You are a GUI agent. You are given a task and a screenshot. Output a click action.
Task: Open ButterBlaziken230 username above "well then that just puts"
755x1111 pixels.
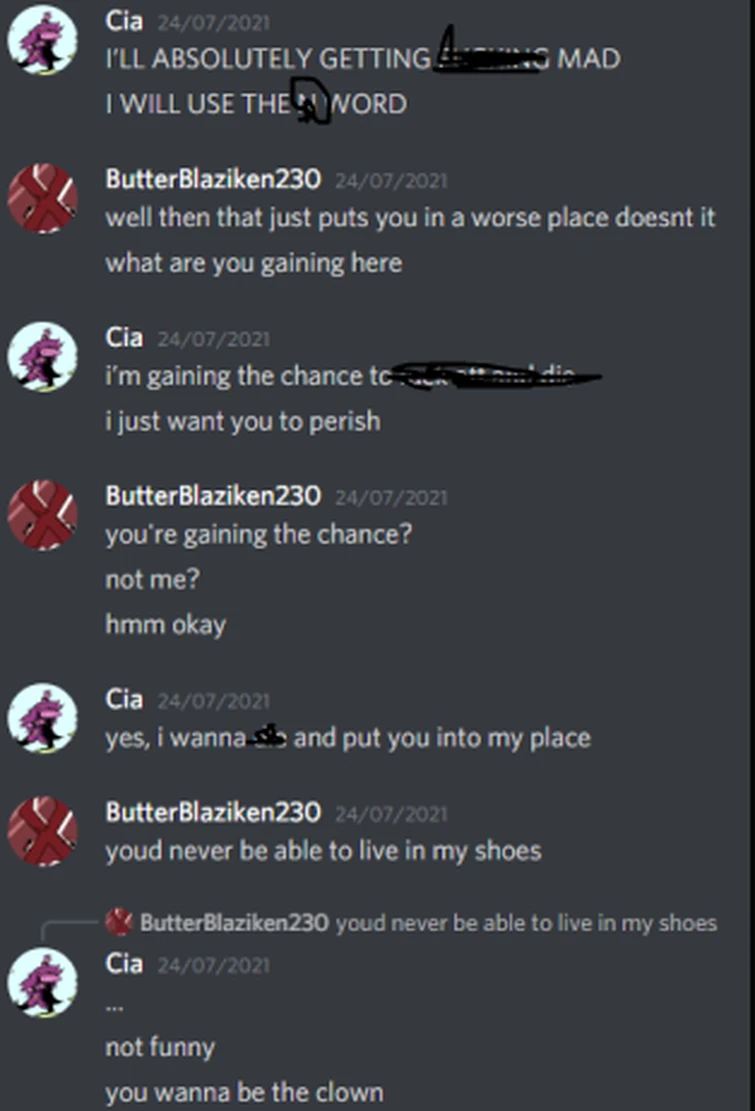coord(213,179)
